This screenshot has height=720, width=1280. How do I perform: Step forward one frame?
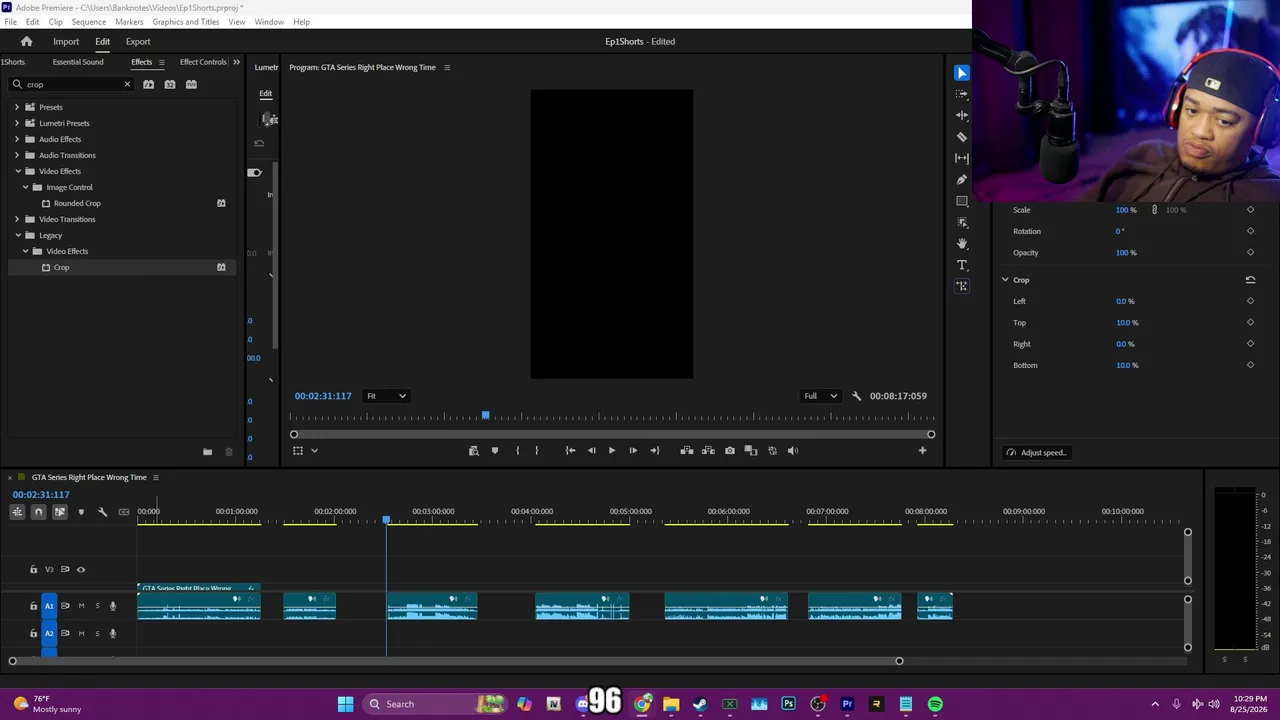[x=633, y=451]
